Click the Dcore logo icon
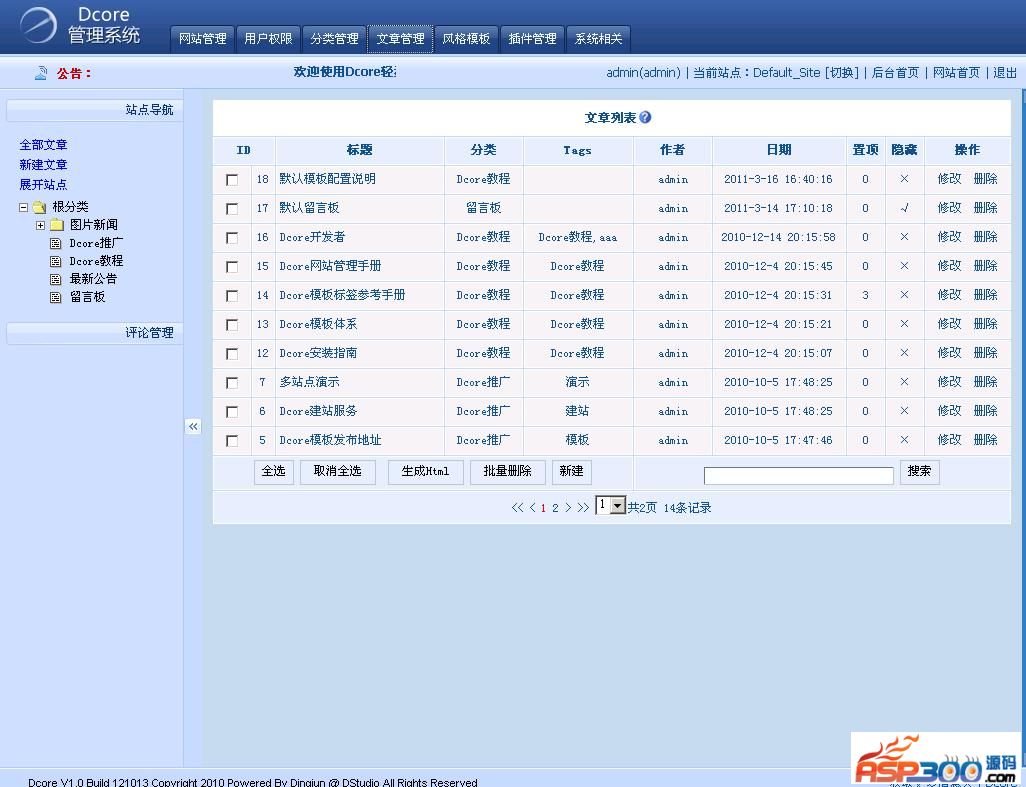The width and height of the screenshot is (1026, 787). click(x=38, y=25)
